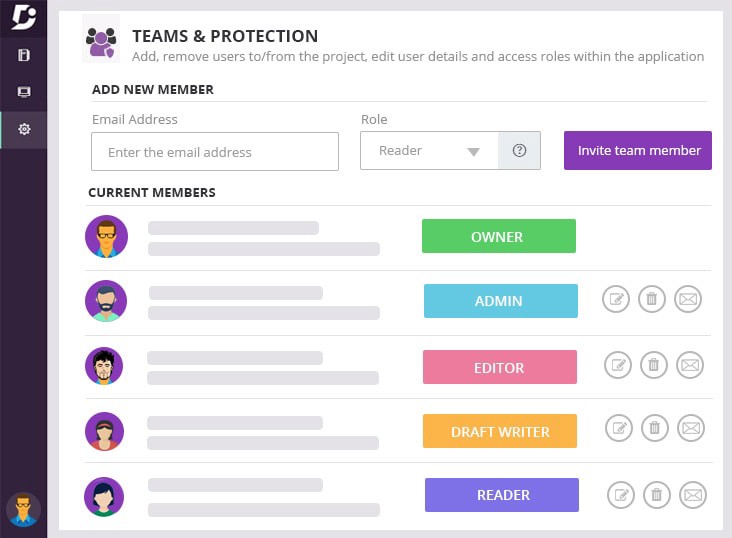Focus the Email Address input field

click(215, 152)
